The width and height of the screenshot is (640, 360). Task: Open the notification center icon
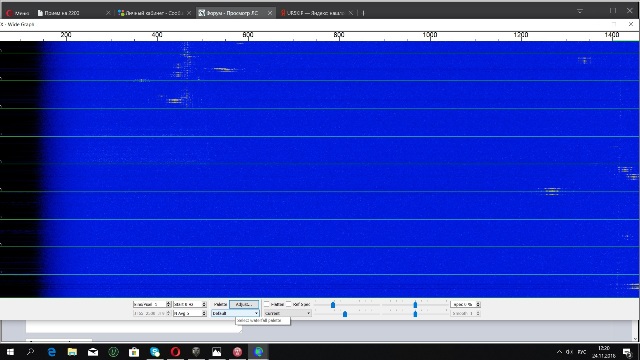627,352
